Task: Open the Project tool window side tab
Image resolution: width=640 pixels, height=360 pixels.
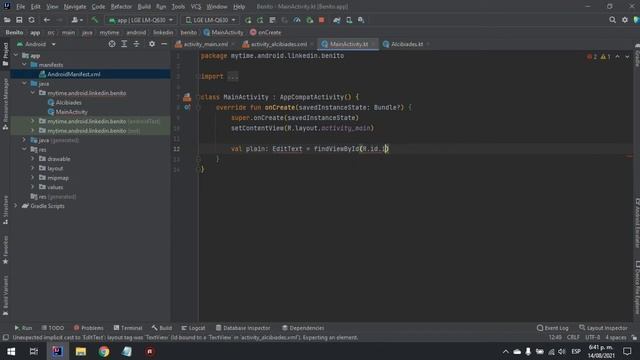Action: tap(5, 54)
